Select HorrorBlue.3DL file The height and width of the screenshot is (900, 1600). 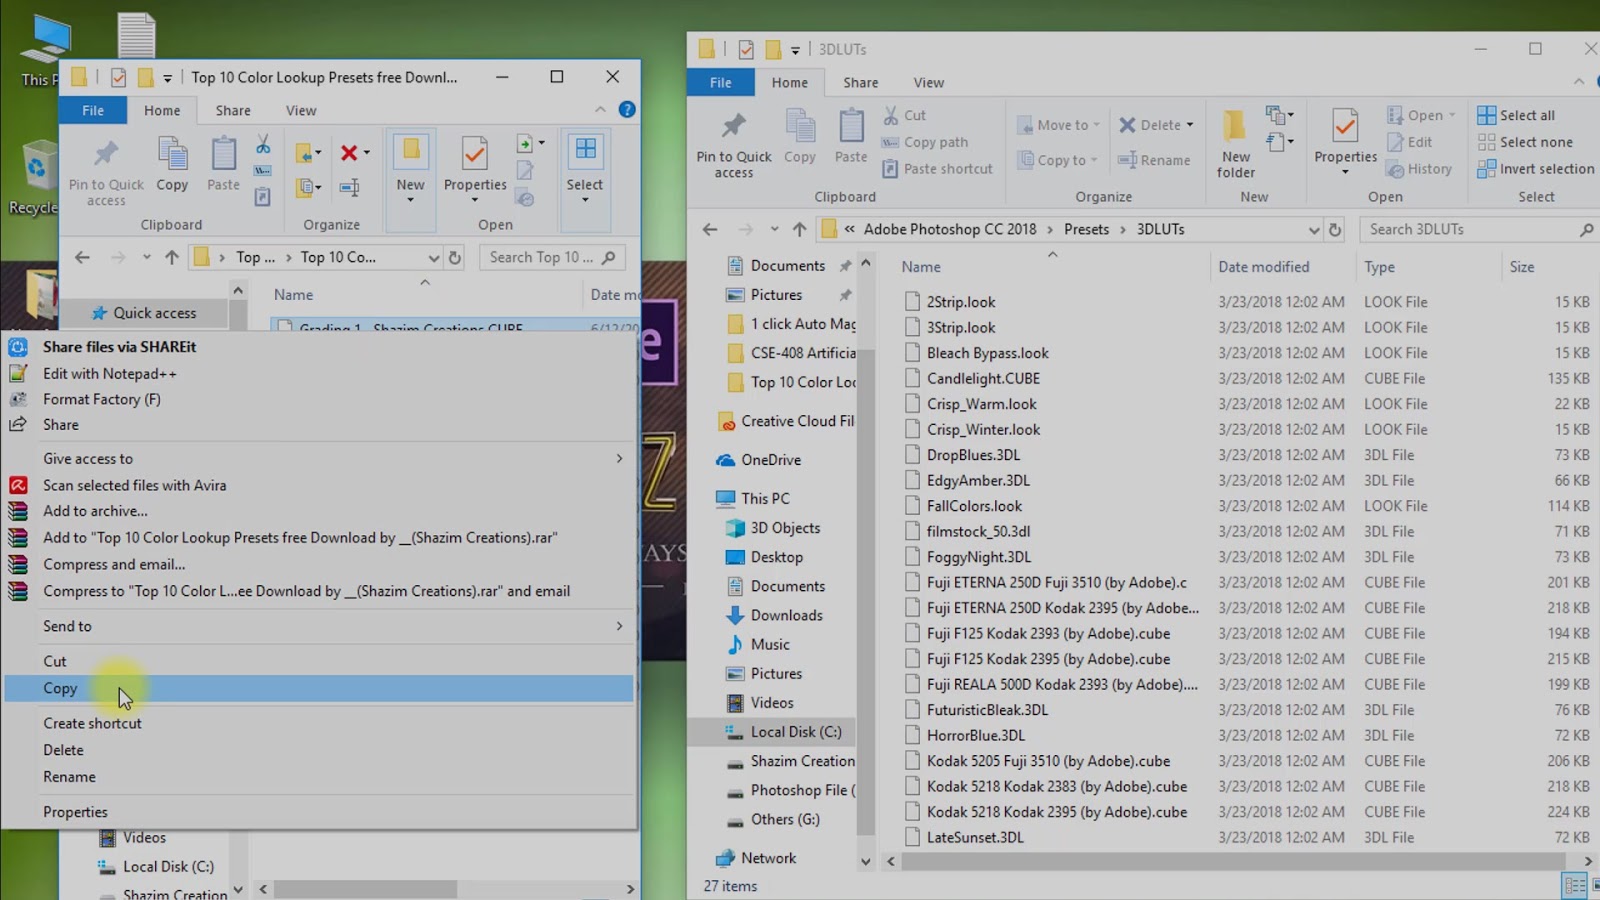pos(975,735)
